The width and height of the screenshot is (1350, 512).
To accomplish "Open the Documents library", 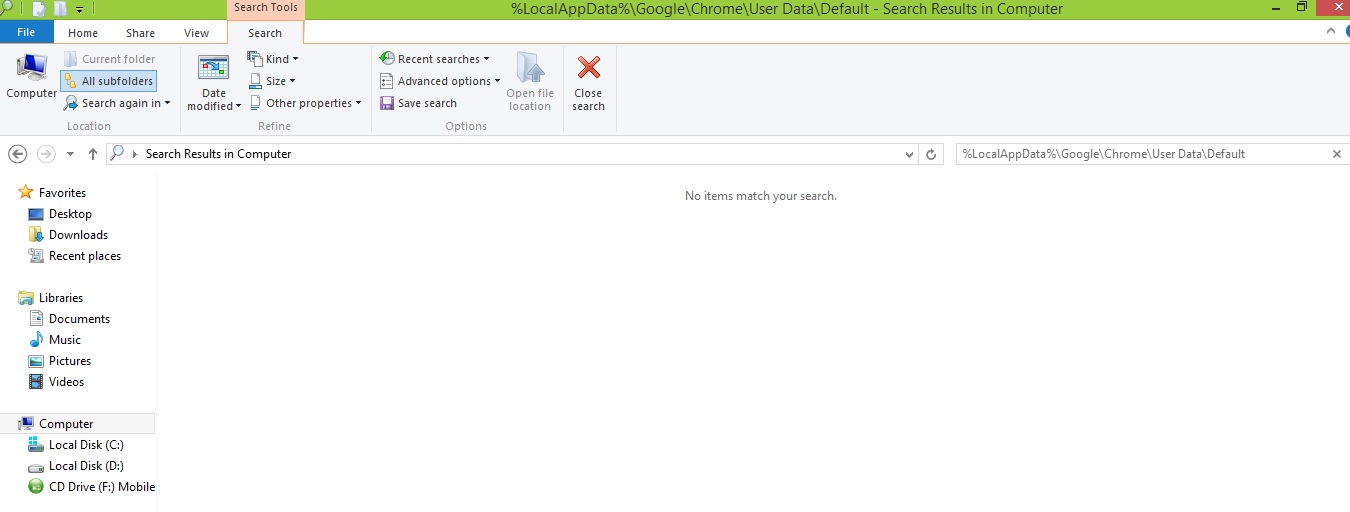I will pos(79,319).
